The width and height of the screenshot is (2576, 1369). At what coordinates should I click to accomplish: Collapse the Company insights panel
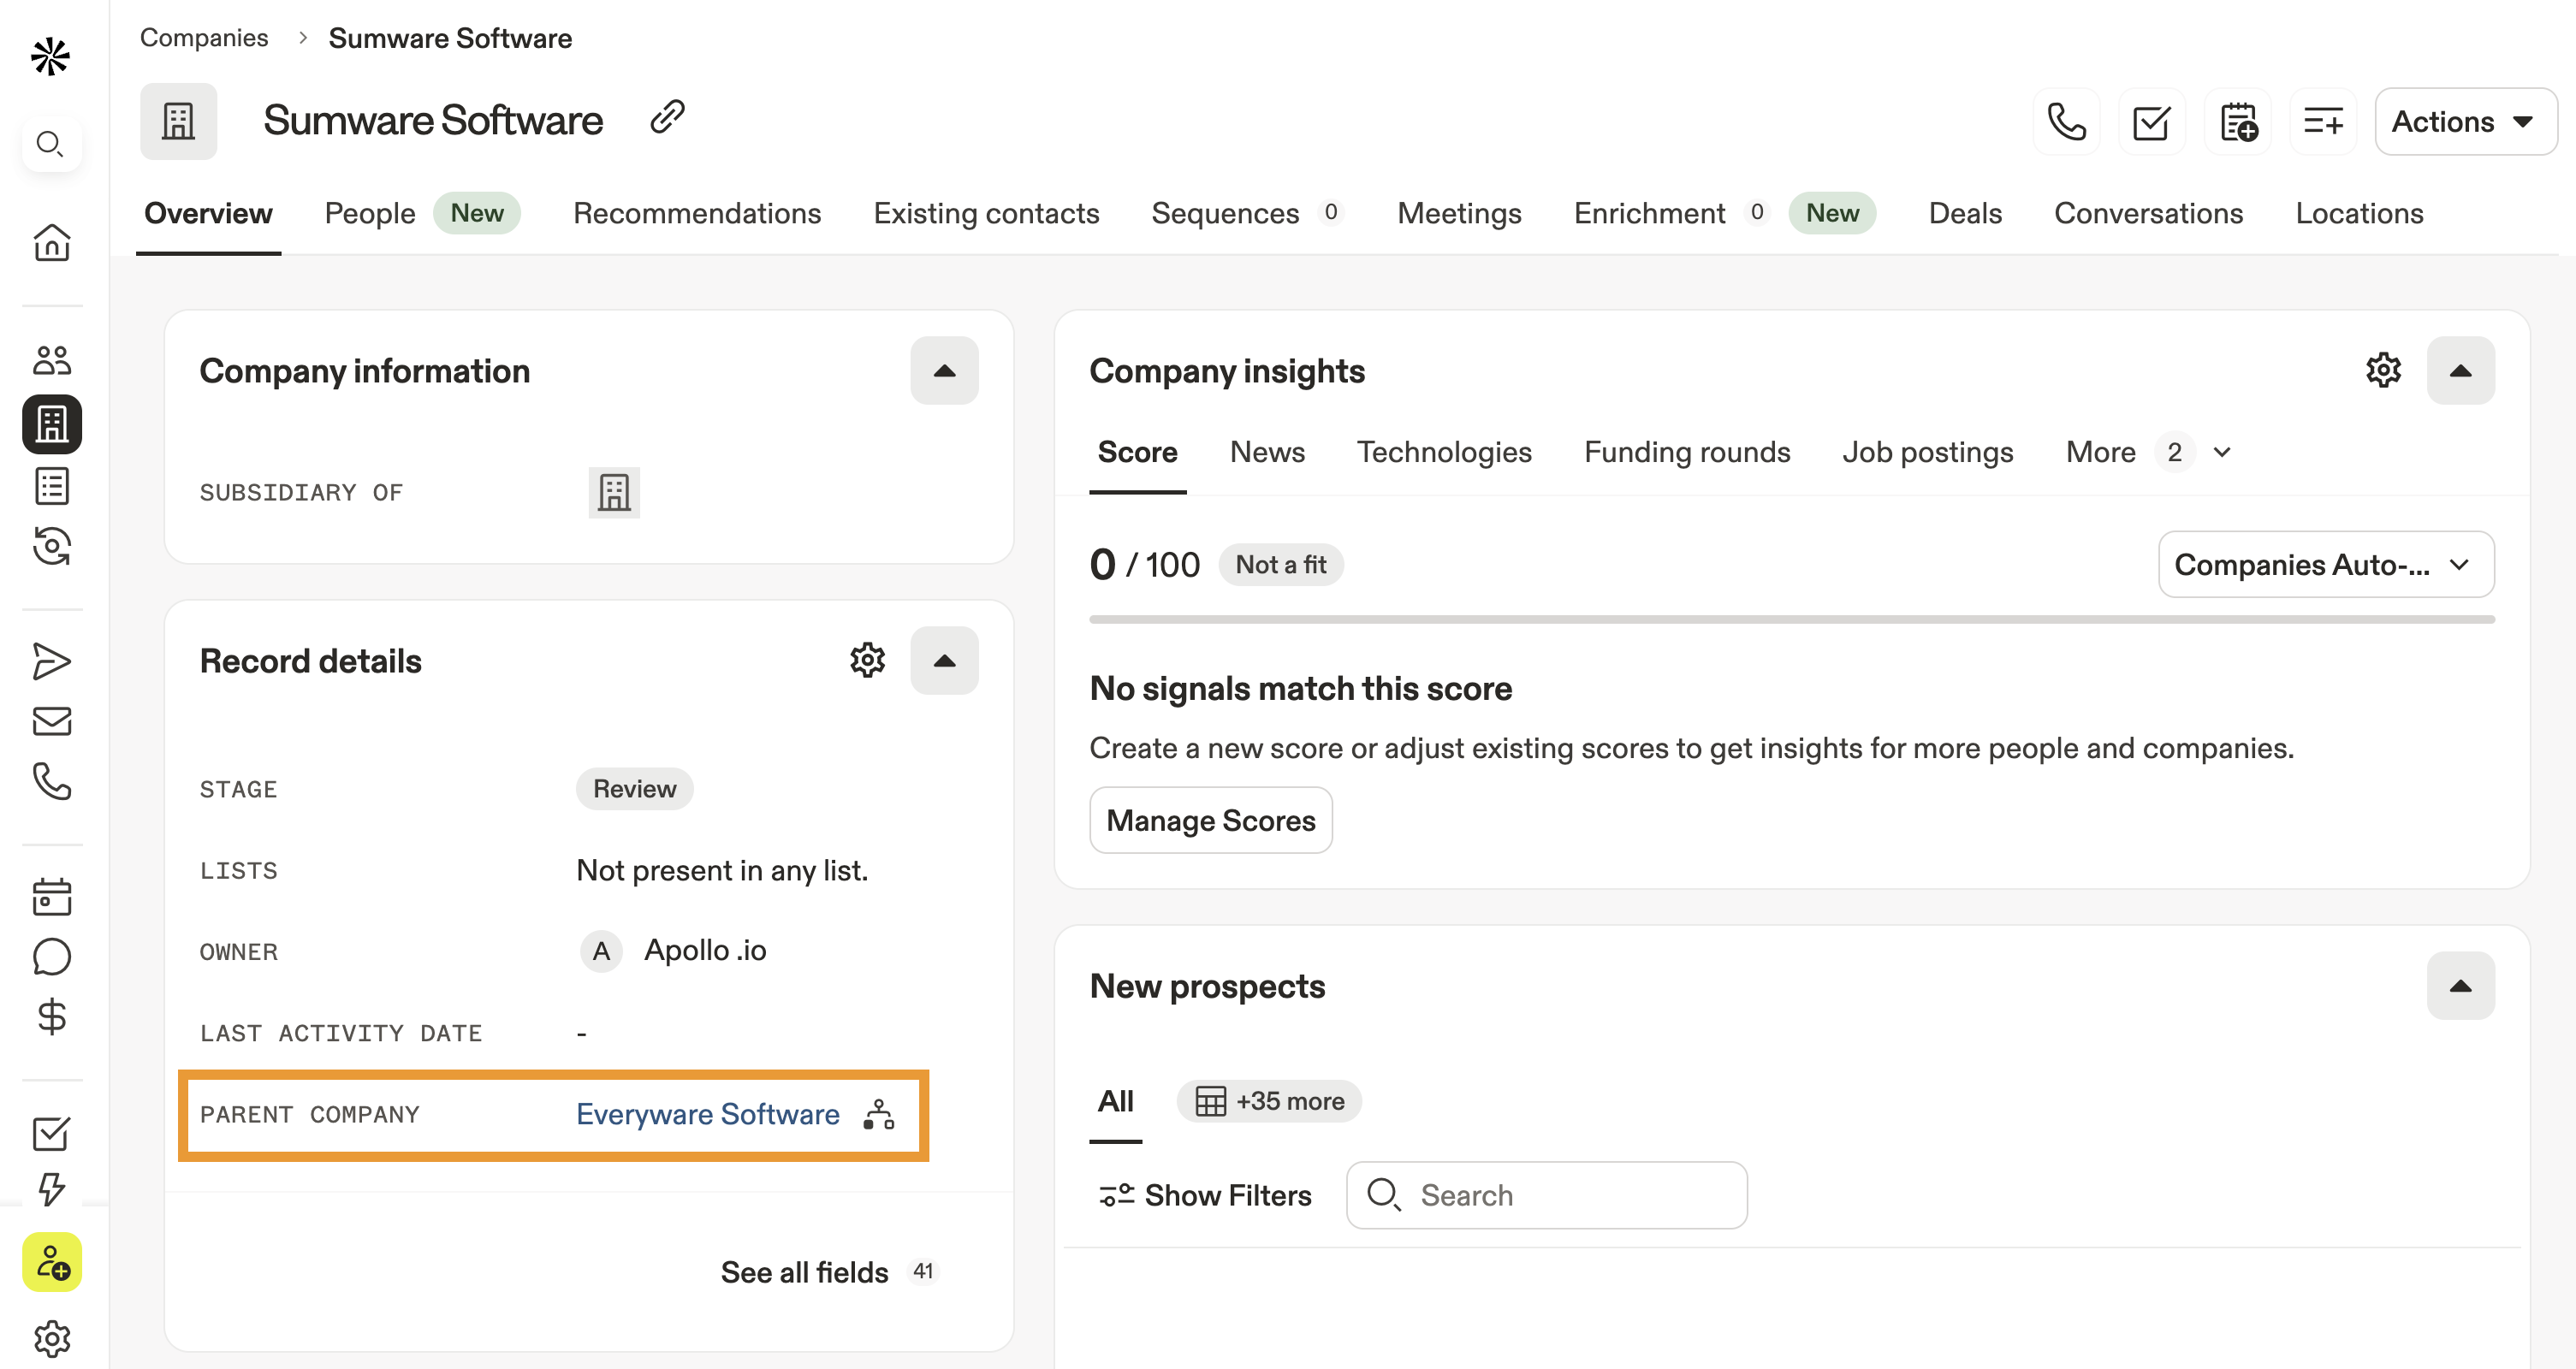(2460, 371)
